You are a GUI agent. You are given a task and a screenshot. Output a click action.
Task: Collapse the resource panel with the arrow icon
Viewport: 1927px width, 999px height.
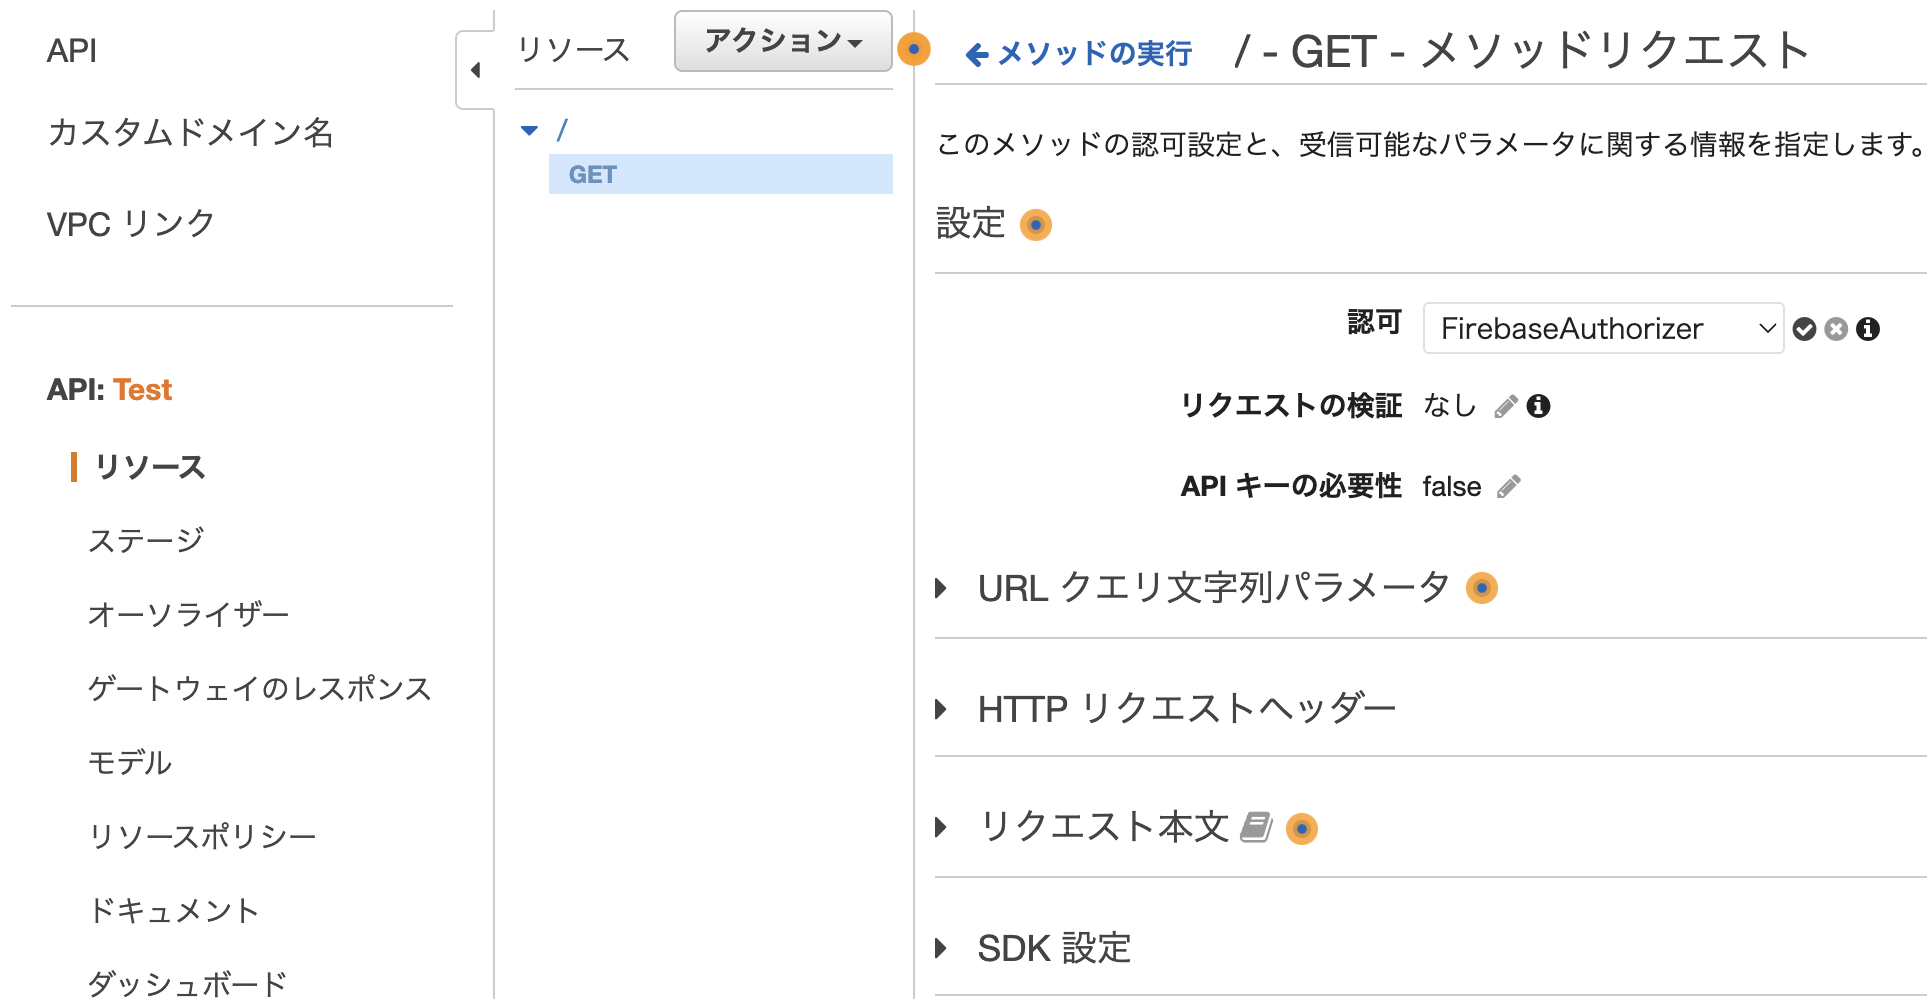tap(477, 70)
